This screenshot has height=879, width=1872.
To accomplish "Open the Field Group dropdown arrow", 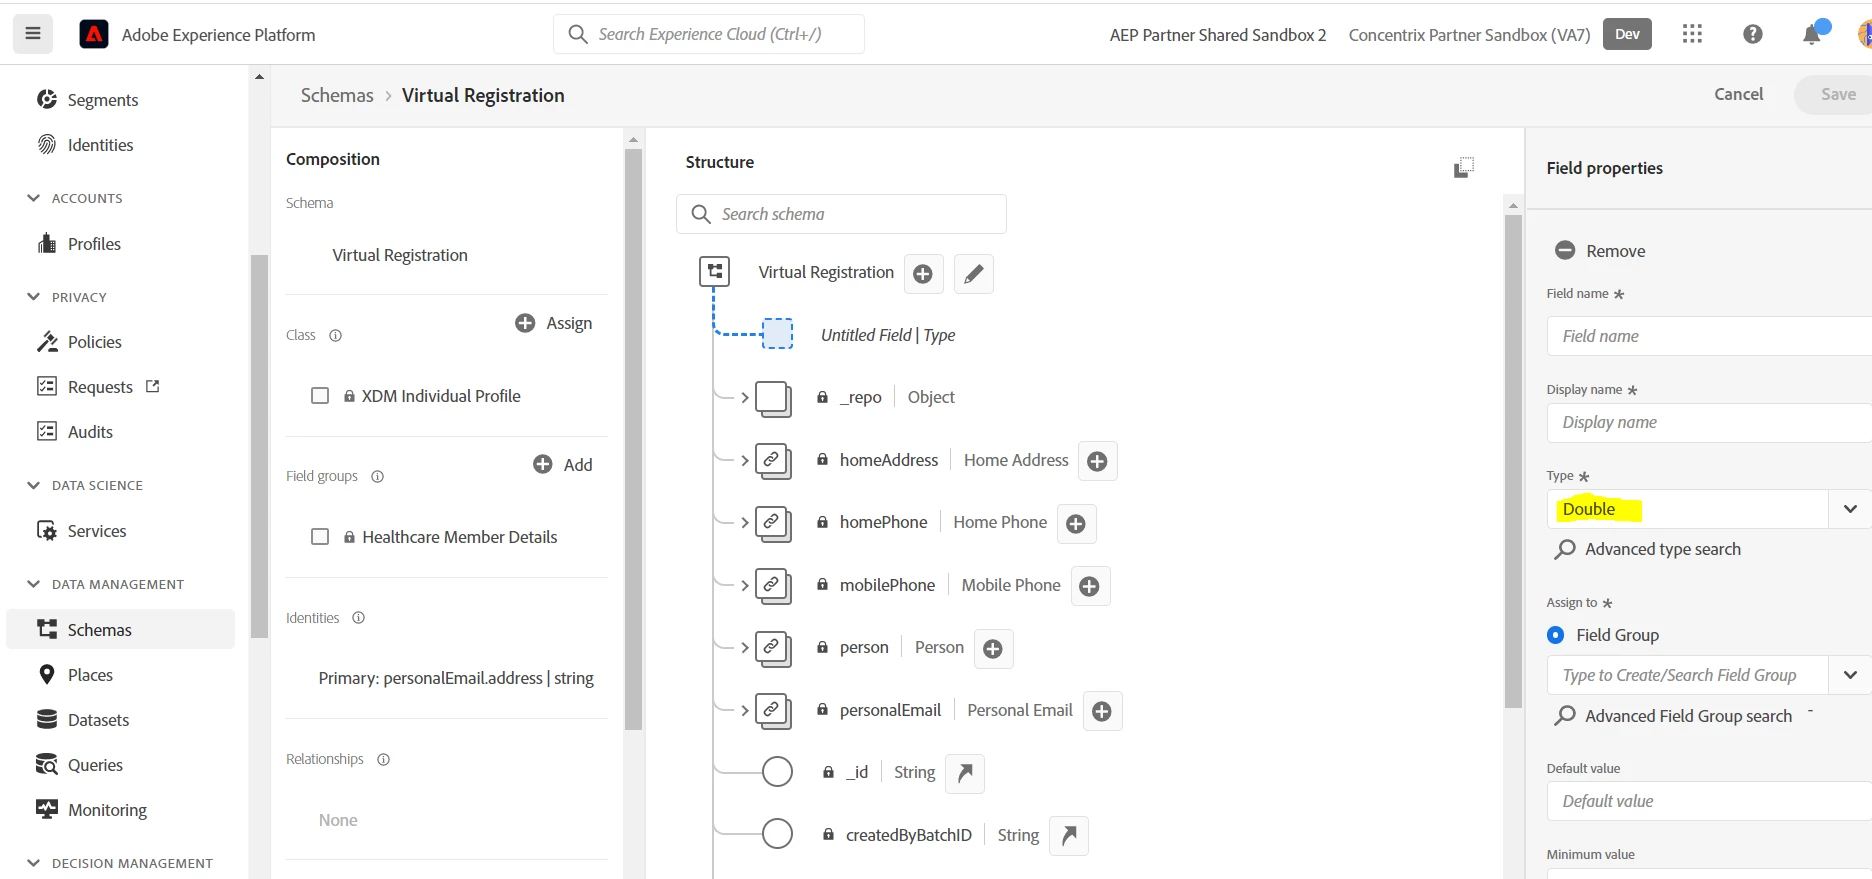I will (x=1850, y=675).
